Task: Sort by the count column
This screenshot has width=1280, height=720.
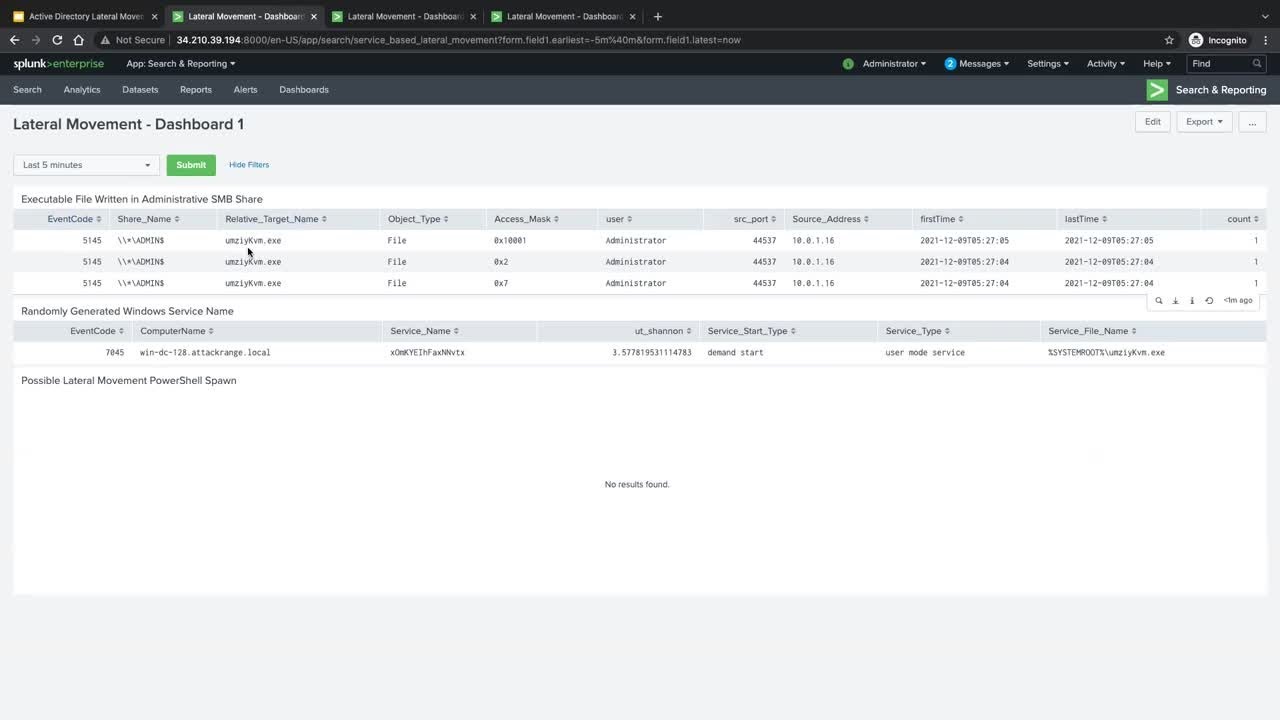Action: [x=1243, y=219]
